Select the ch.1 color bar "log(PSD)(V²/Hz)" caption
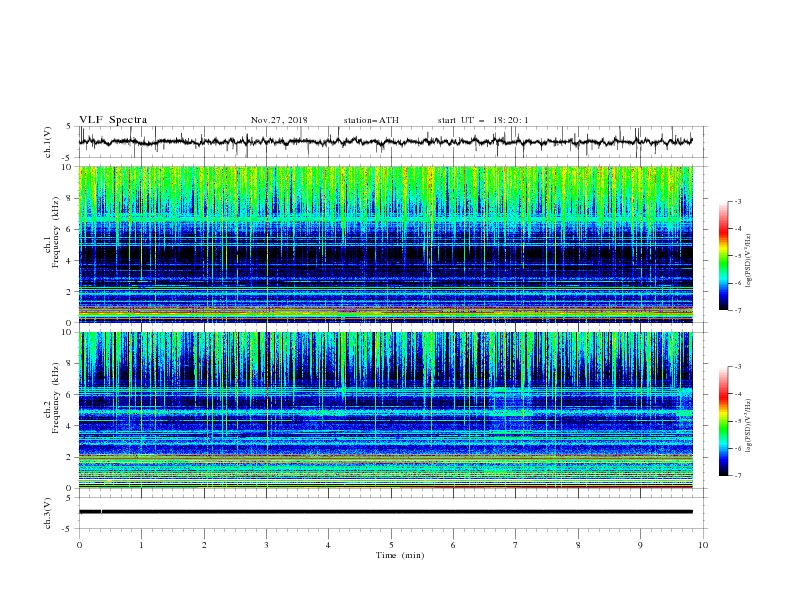The width and height of the screenshot is (792, 612). (x=749, y=261)
